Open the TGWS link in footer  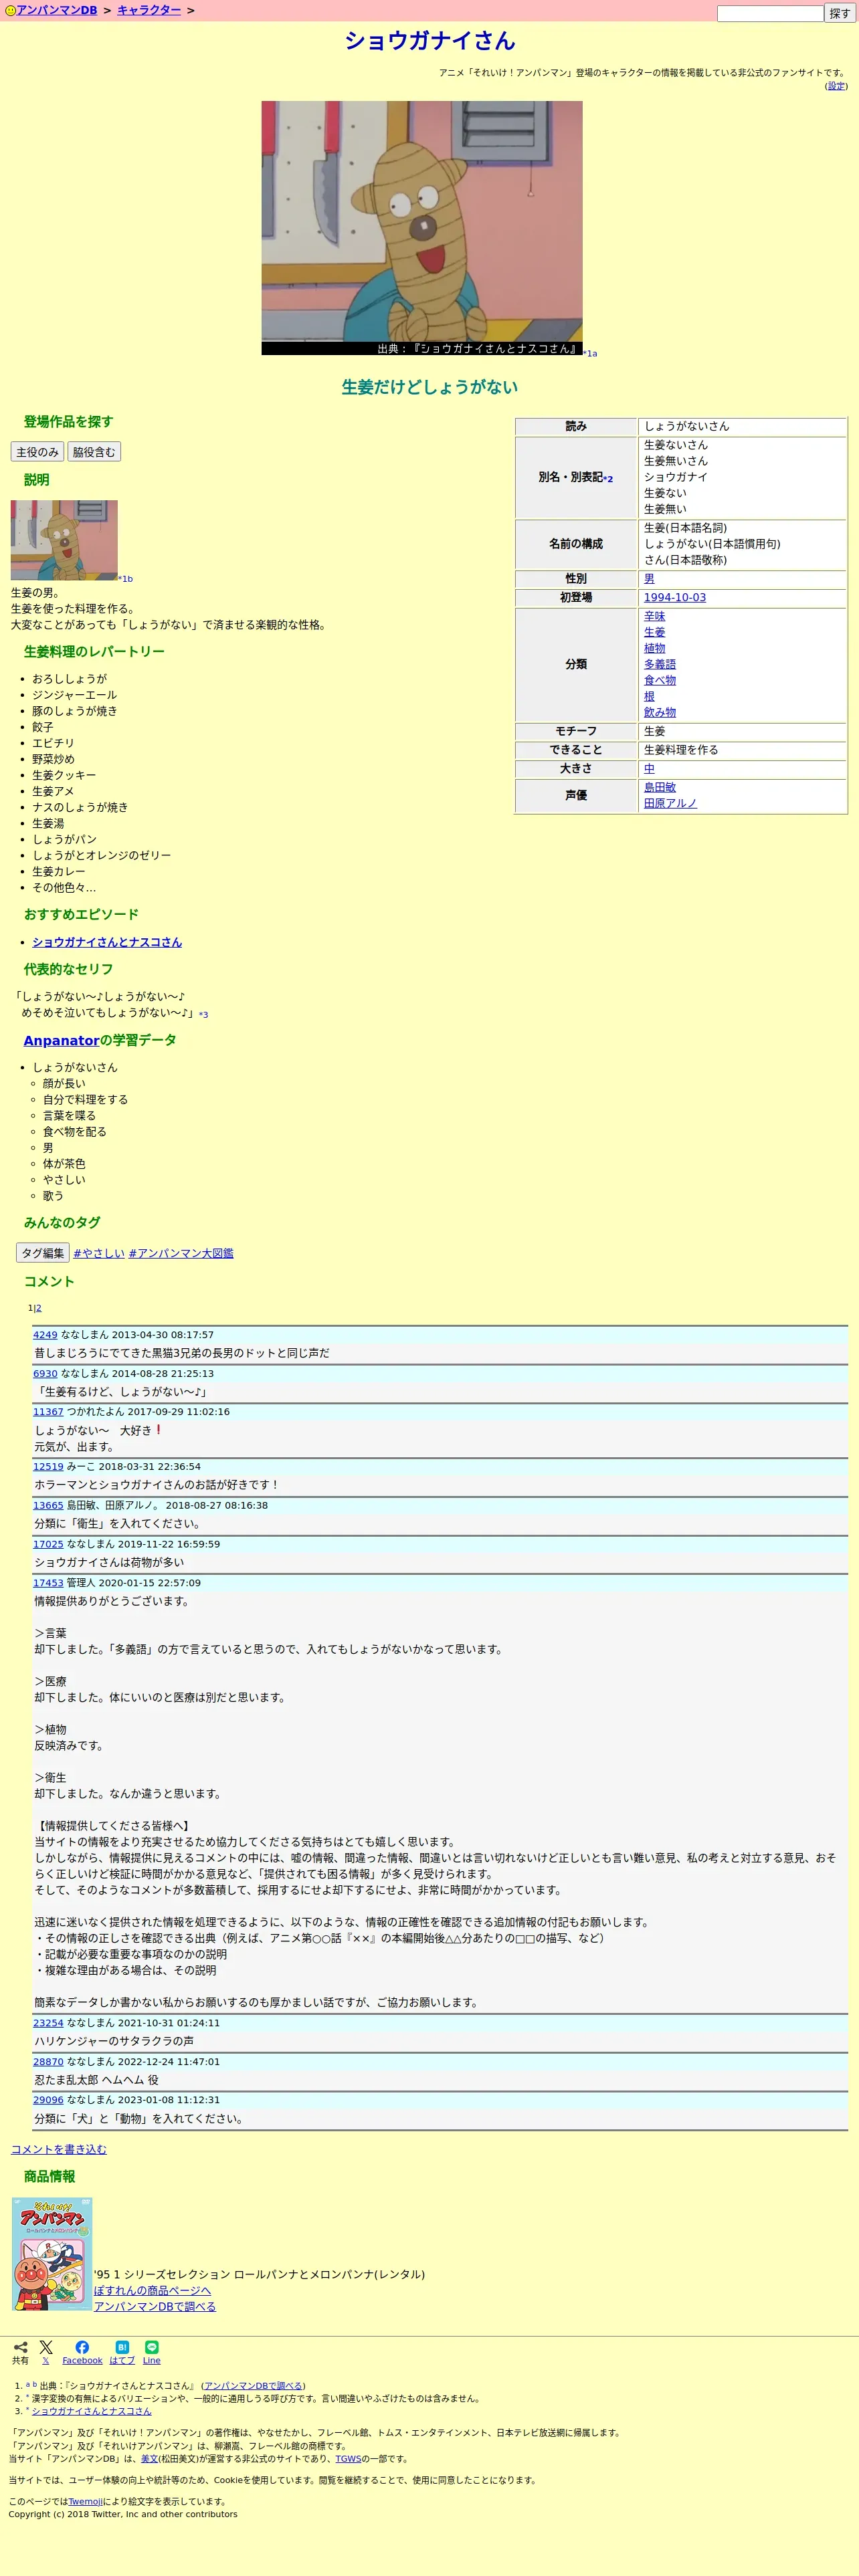(x=348, y=2458)
